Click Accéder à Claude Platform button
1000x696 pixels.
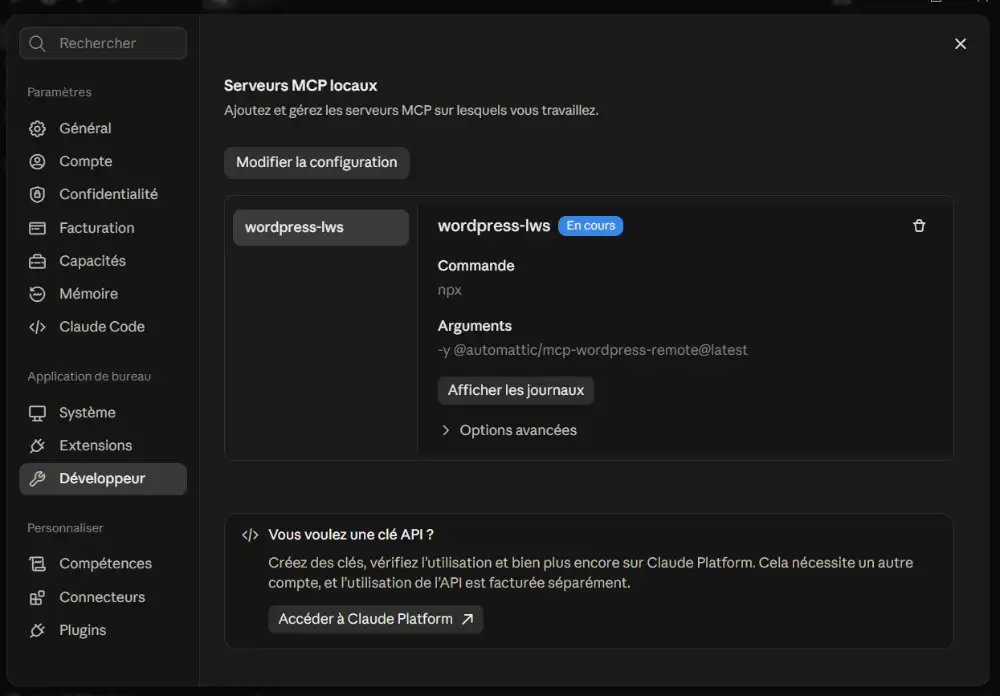[376, 619]
